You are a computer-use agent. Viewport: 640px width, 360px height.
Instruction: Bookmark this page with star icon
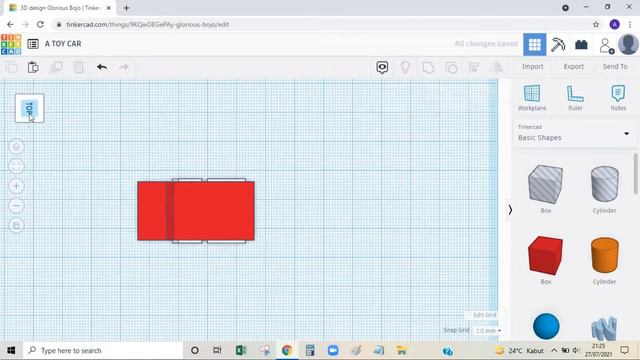pyautogui.click(x=596, y=24)
